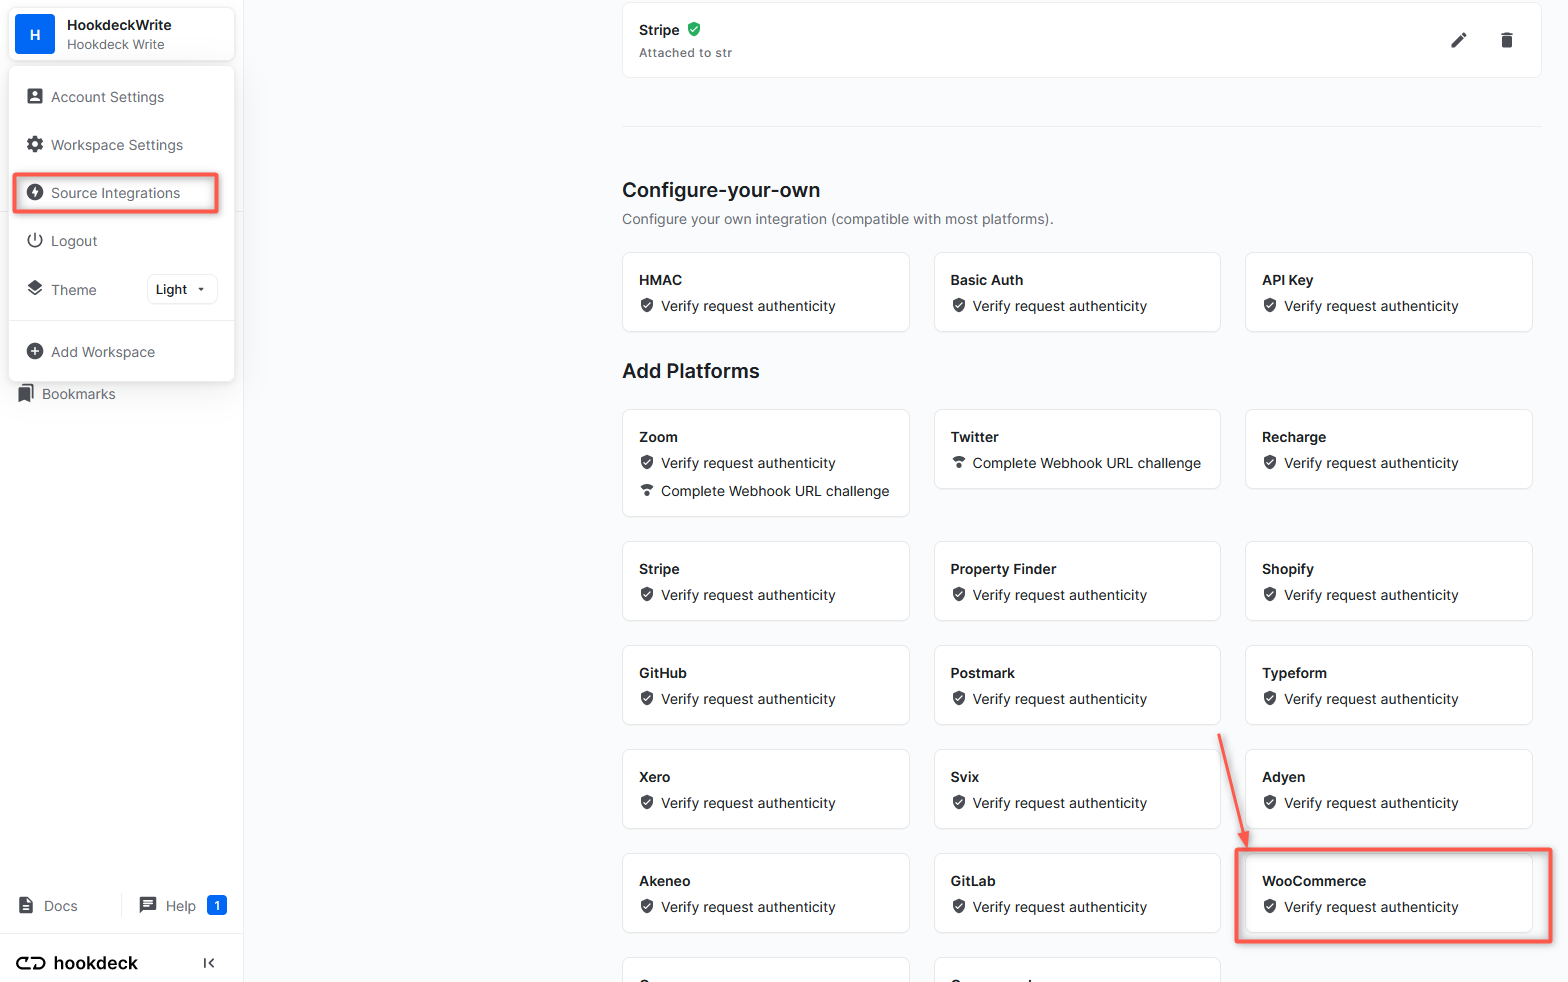Click the Logout power icon
This screenshot has width=1568, height=982.
pyautogui.click(x=35, y=240)
